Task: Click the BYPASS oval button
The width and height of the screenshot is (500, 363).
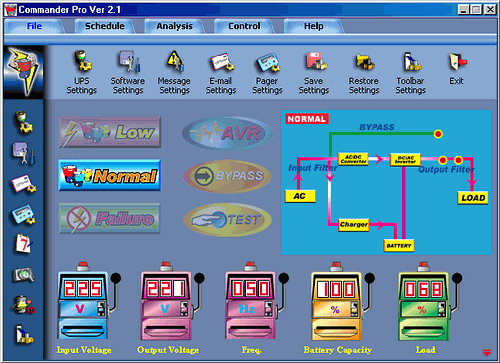Action: click(227, 176)
